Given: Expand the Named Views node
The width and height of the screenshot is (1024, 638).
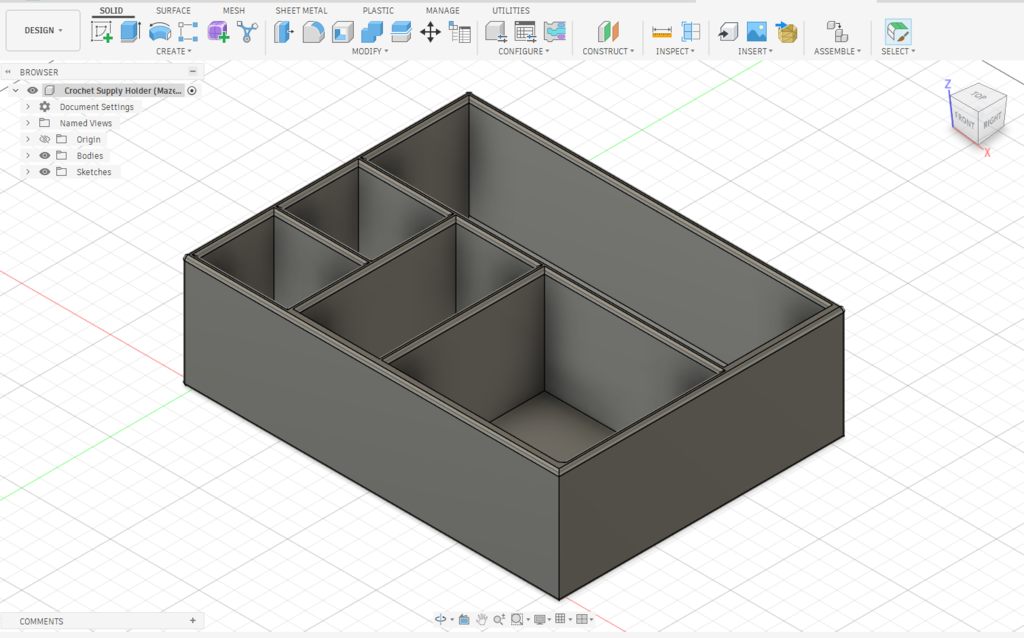Looking at the screenshot, I should coord(28,123).
